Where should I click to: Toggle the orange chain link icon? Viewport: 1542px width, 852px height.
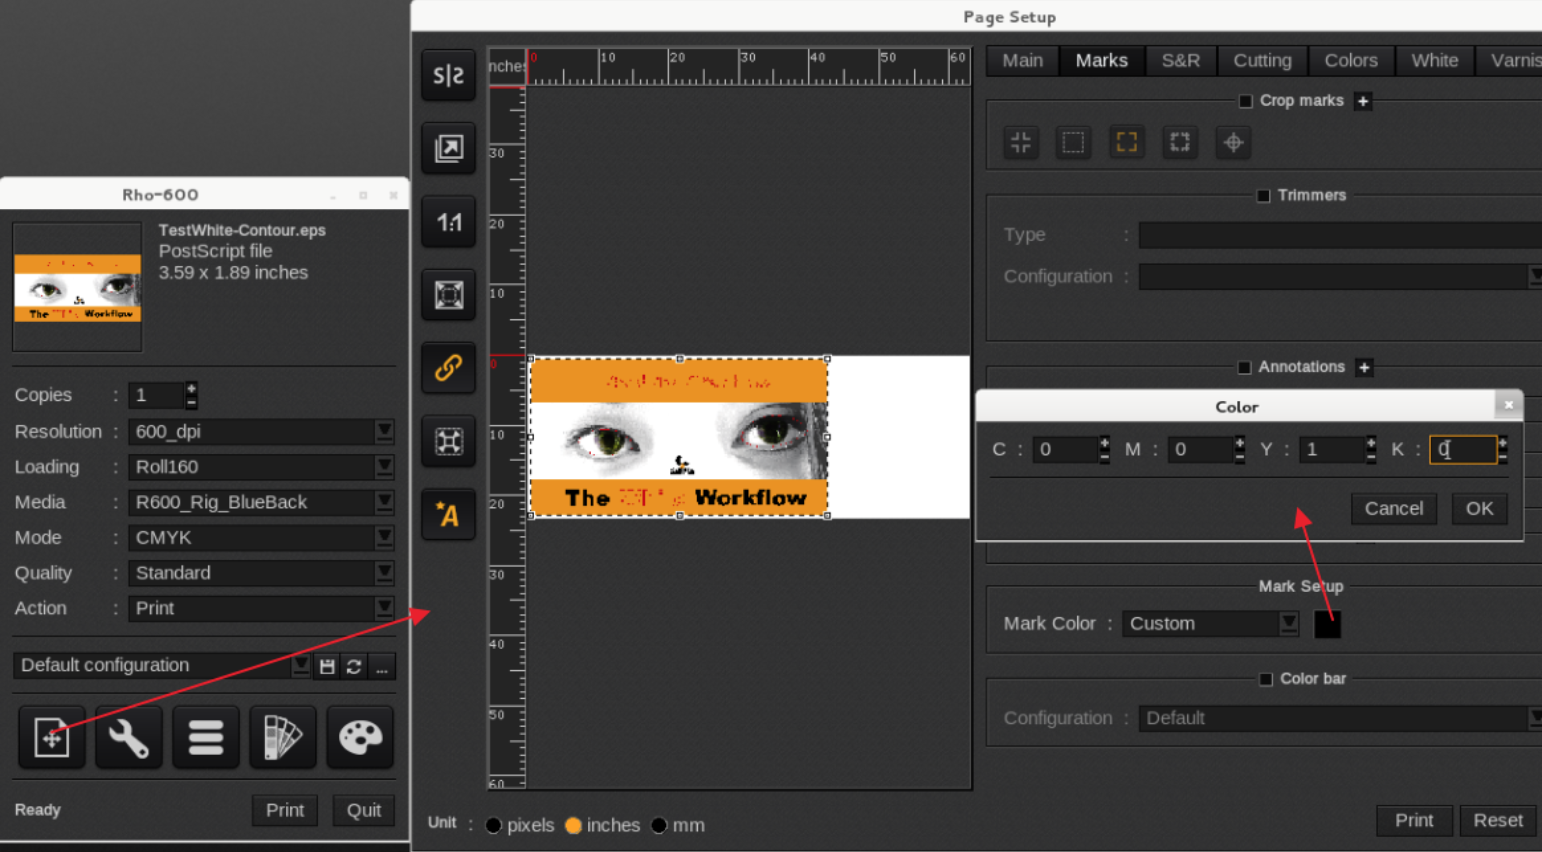(448, 368)
